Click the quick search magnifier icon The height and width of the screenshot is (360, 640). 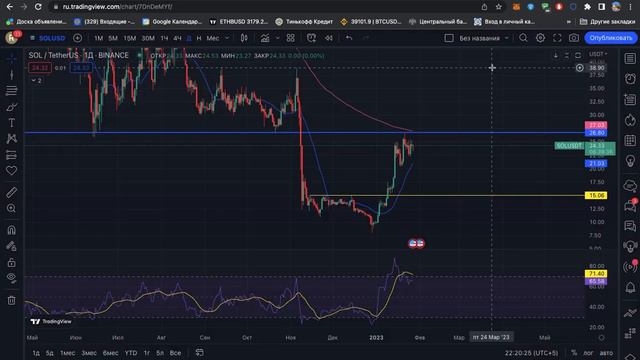tap(523, 38)
